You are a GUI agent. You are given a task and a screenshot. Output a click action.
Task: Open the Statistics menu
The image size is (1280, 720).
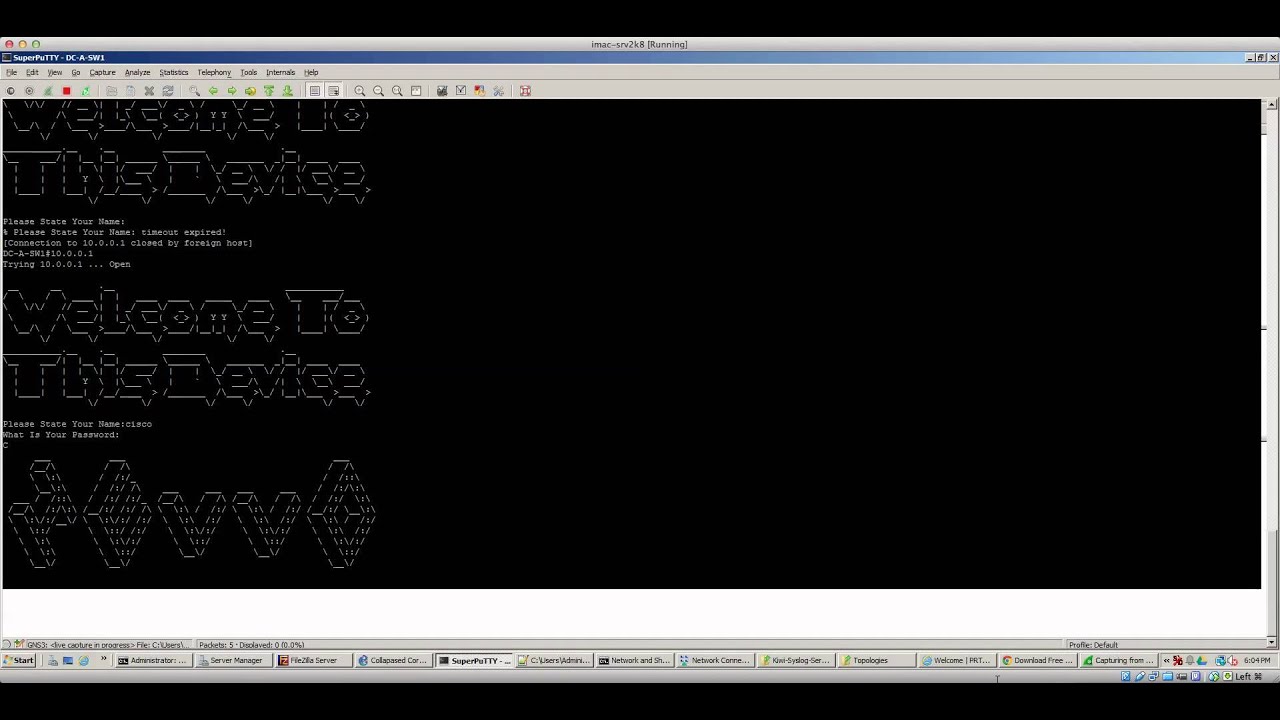tap(173, 72)
